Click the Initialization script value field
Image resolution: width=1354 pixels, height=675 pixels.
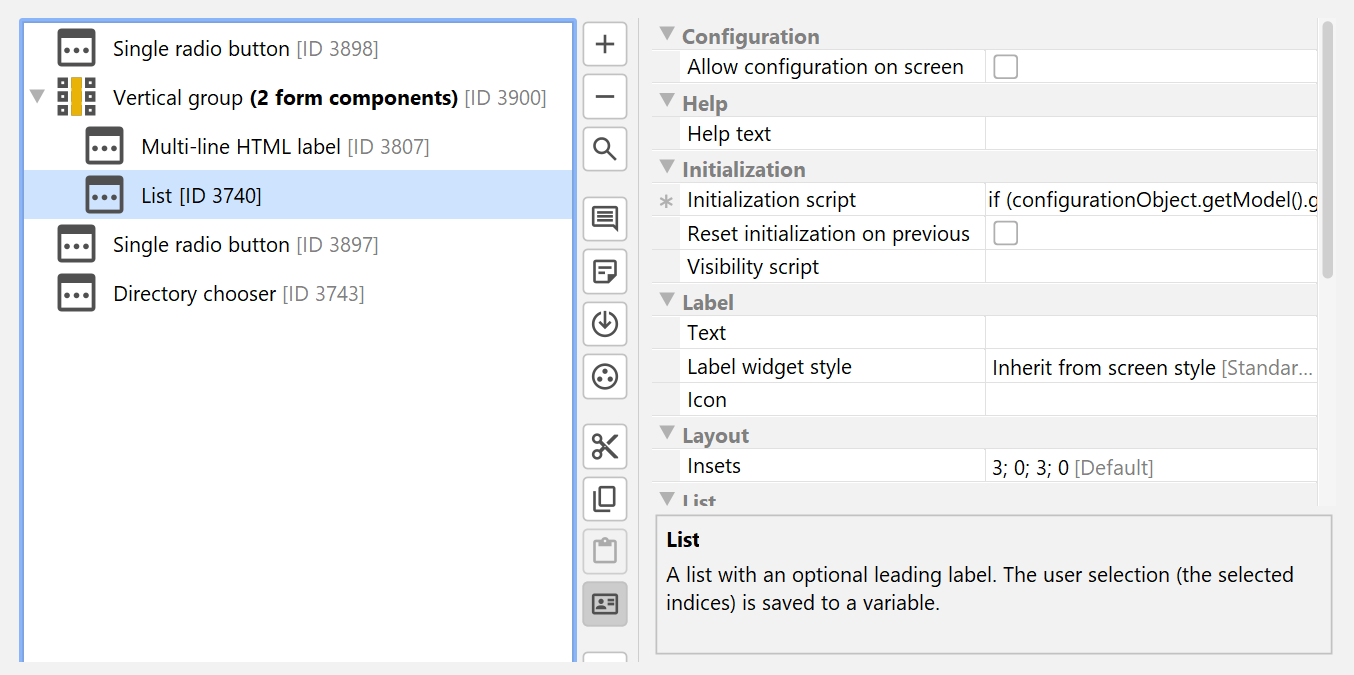pyautogui.click(x=1150, y=200)
